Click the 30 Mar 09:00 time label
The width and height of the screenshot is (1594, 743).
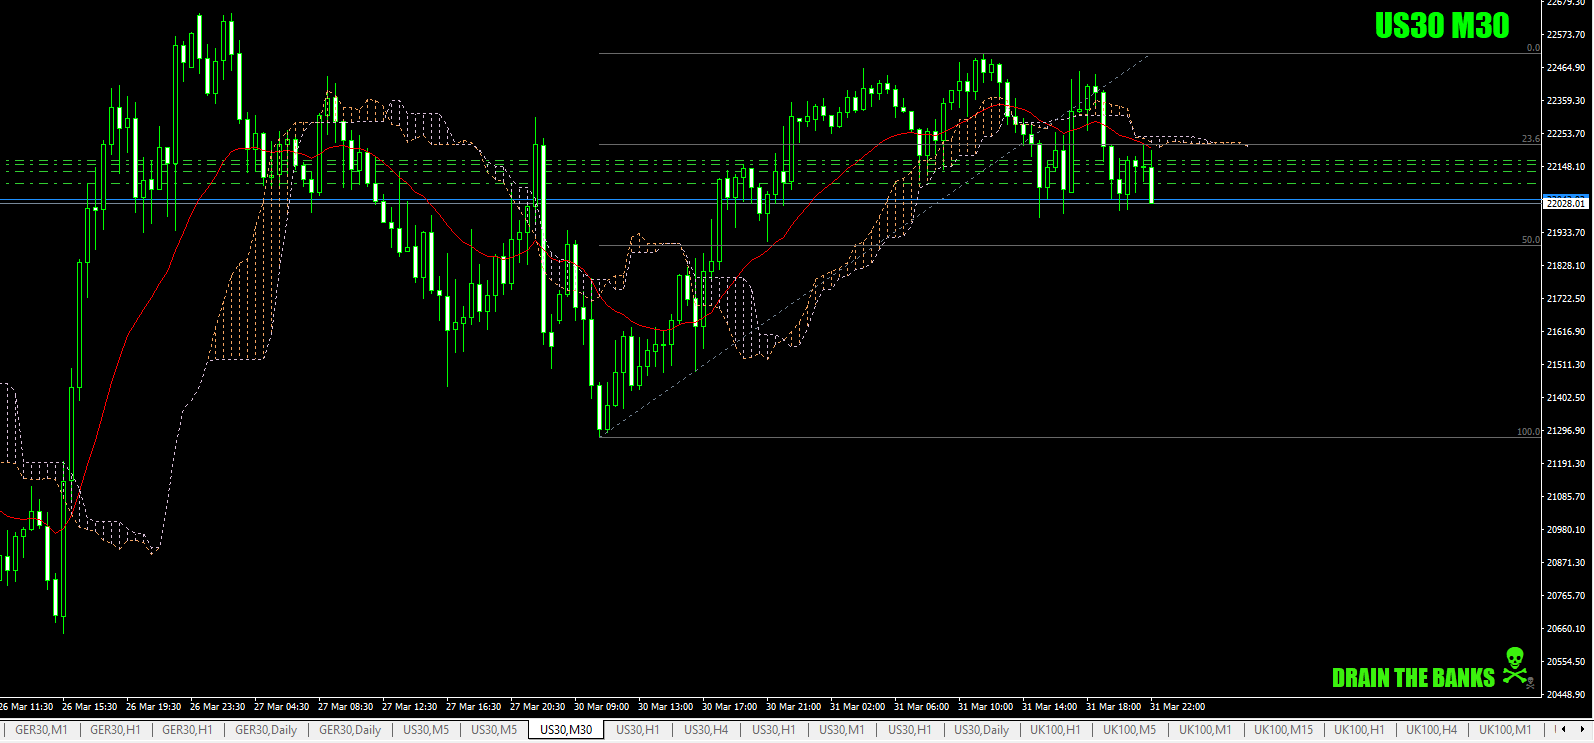[602, 707]
